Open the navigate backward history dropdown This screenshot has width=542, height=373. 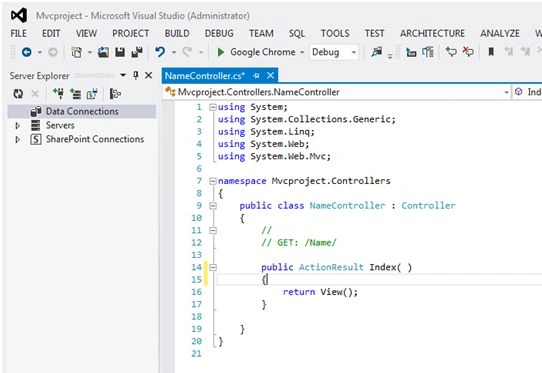pyautogui.click(x=40, y=52)
